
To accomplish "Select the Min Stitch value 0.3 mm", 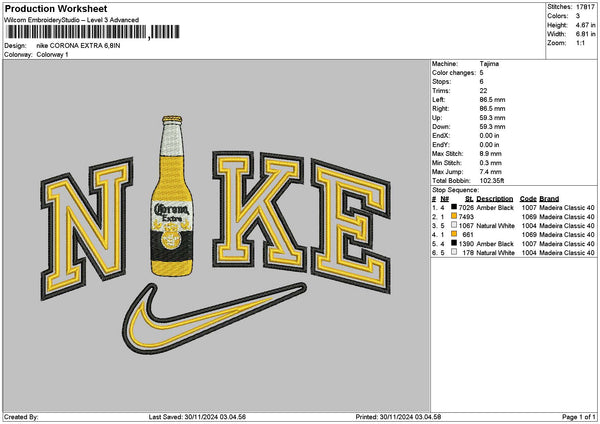I will [x=491, y=163].
